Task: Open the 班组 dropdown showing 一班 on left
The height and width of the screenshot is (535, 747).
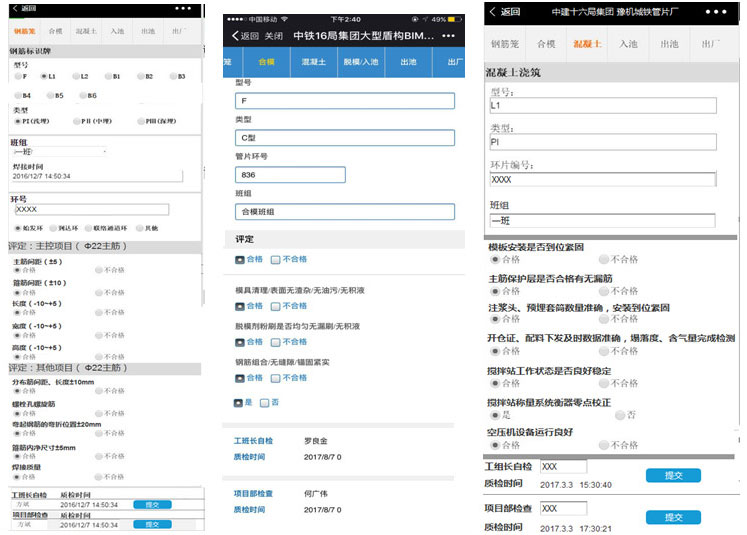Action: click(x=58, y=151)
